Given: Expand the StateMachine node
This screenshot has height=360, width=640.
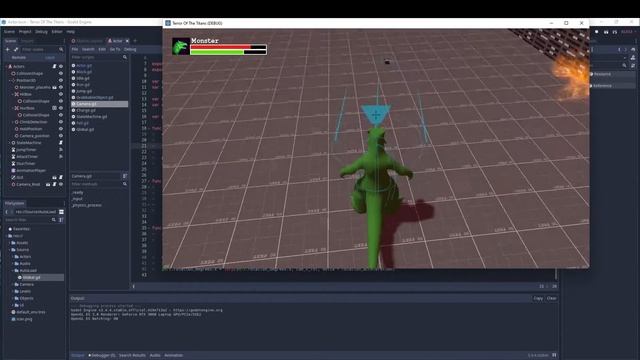Looking at the screenshot, I should 10,143.
